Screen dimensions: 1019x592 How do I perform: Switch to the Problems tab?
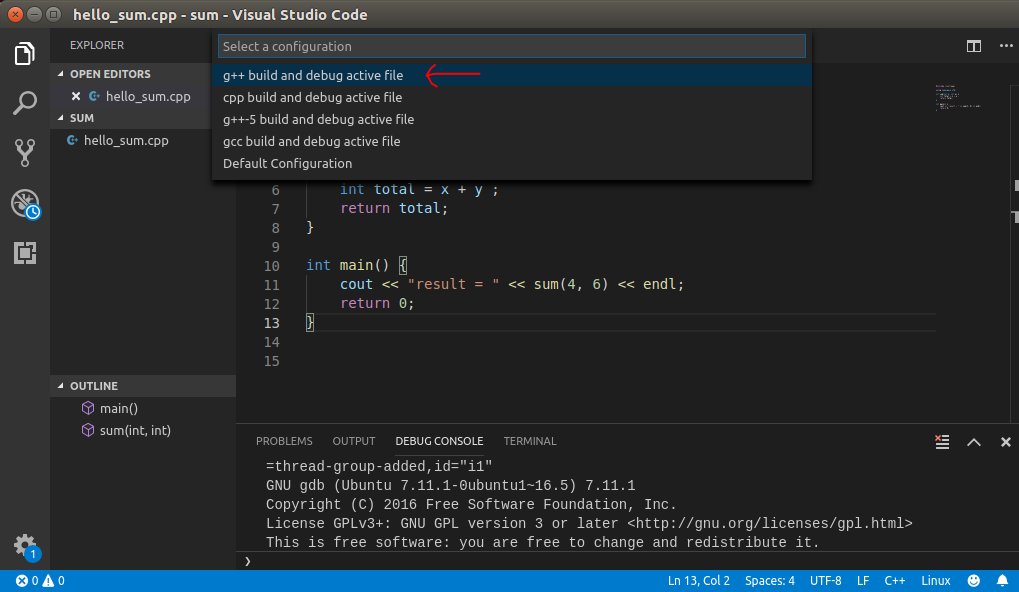coord(284,441)
